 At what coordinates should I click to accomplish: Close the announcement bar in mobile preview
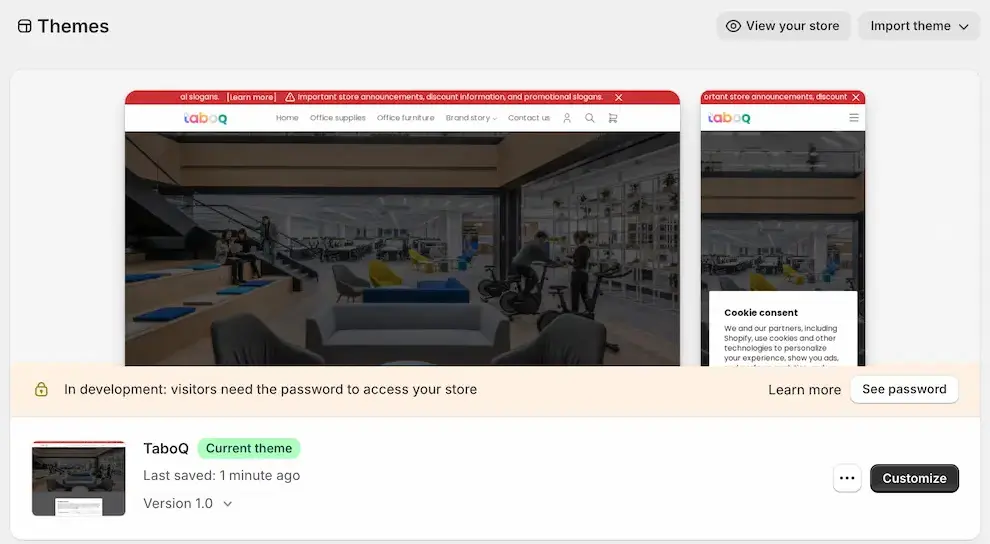point(856,98)
